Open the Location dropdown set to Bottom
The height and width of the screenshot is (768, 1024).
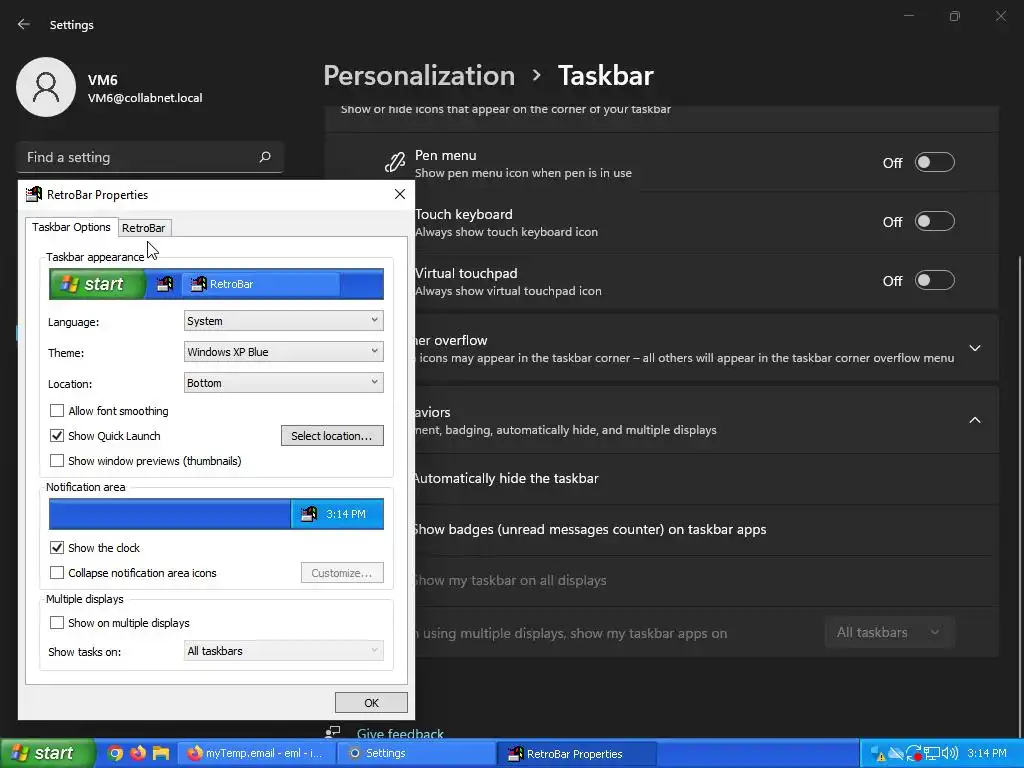pos(283,383)
